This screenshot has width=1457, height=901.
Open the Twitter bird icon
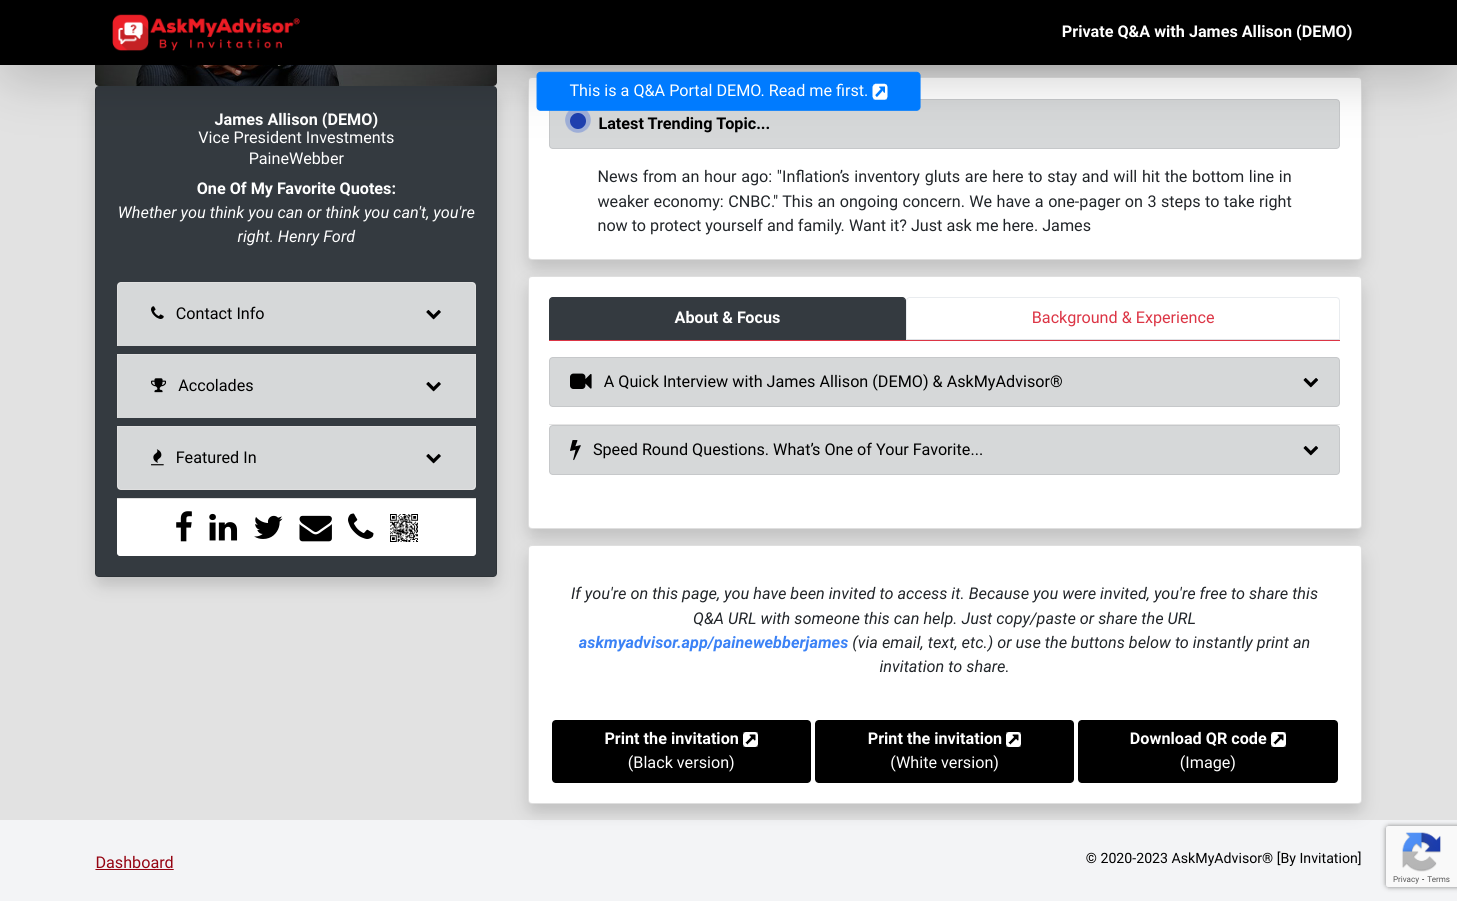(268, 527)
